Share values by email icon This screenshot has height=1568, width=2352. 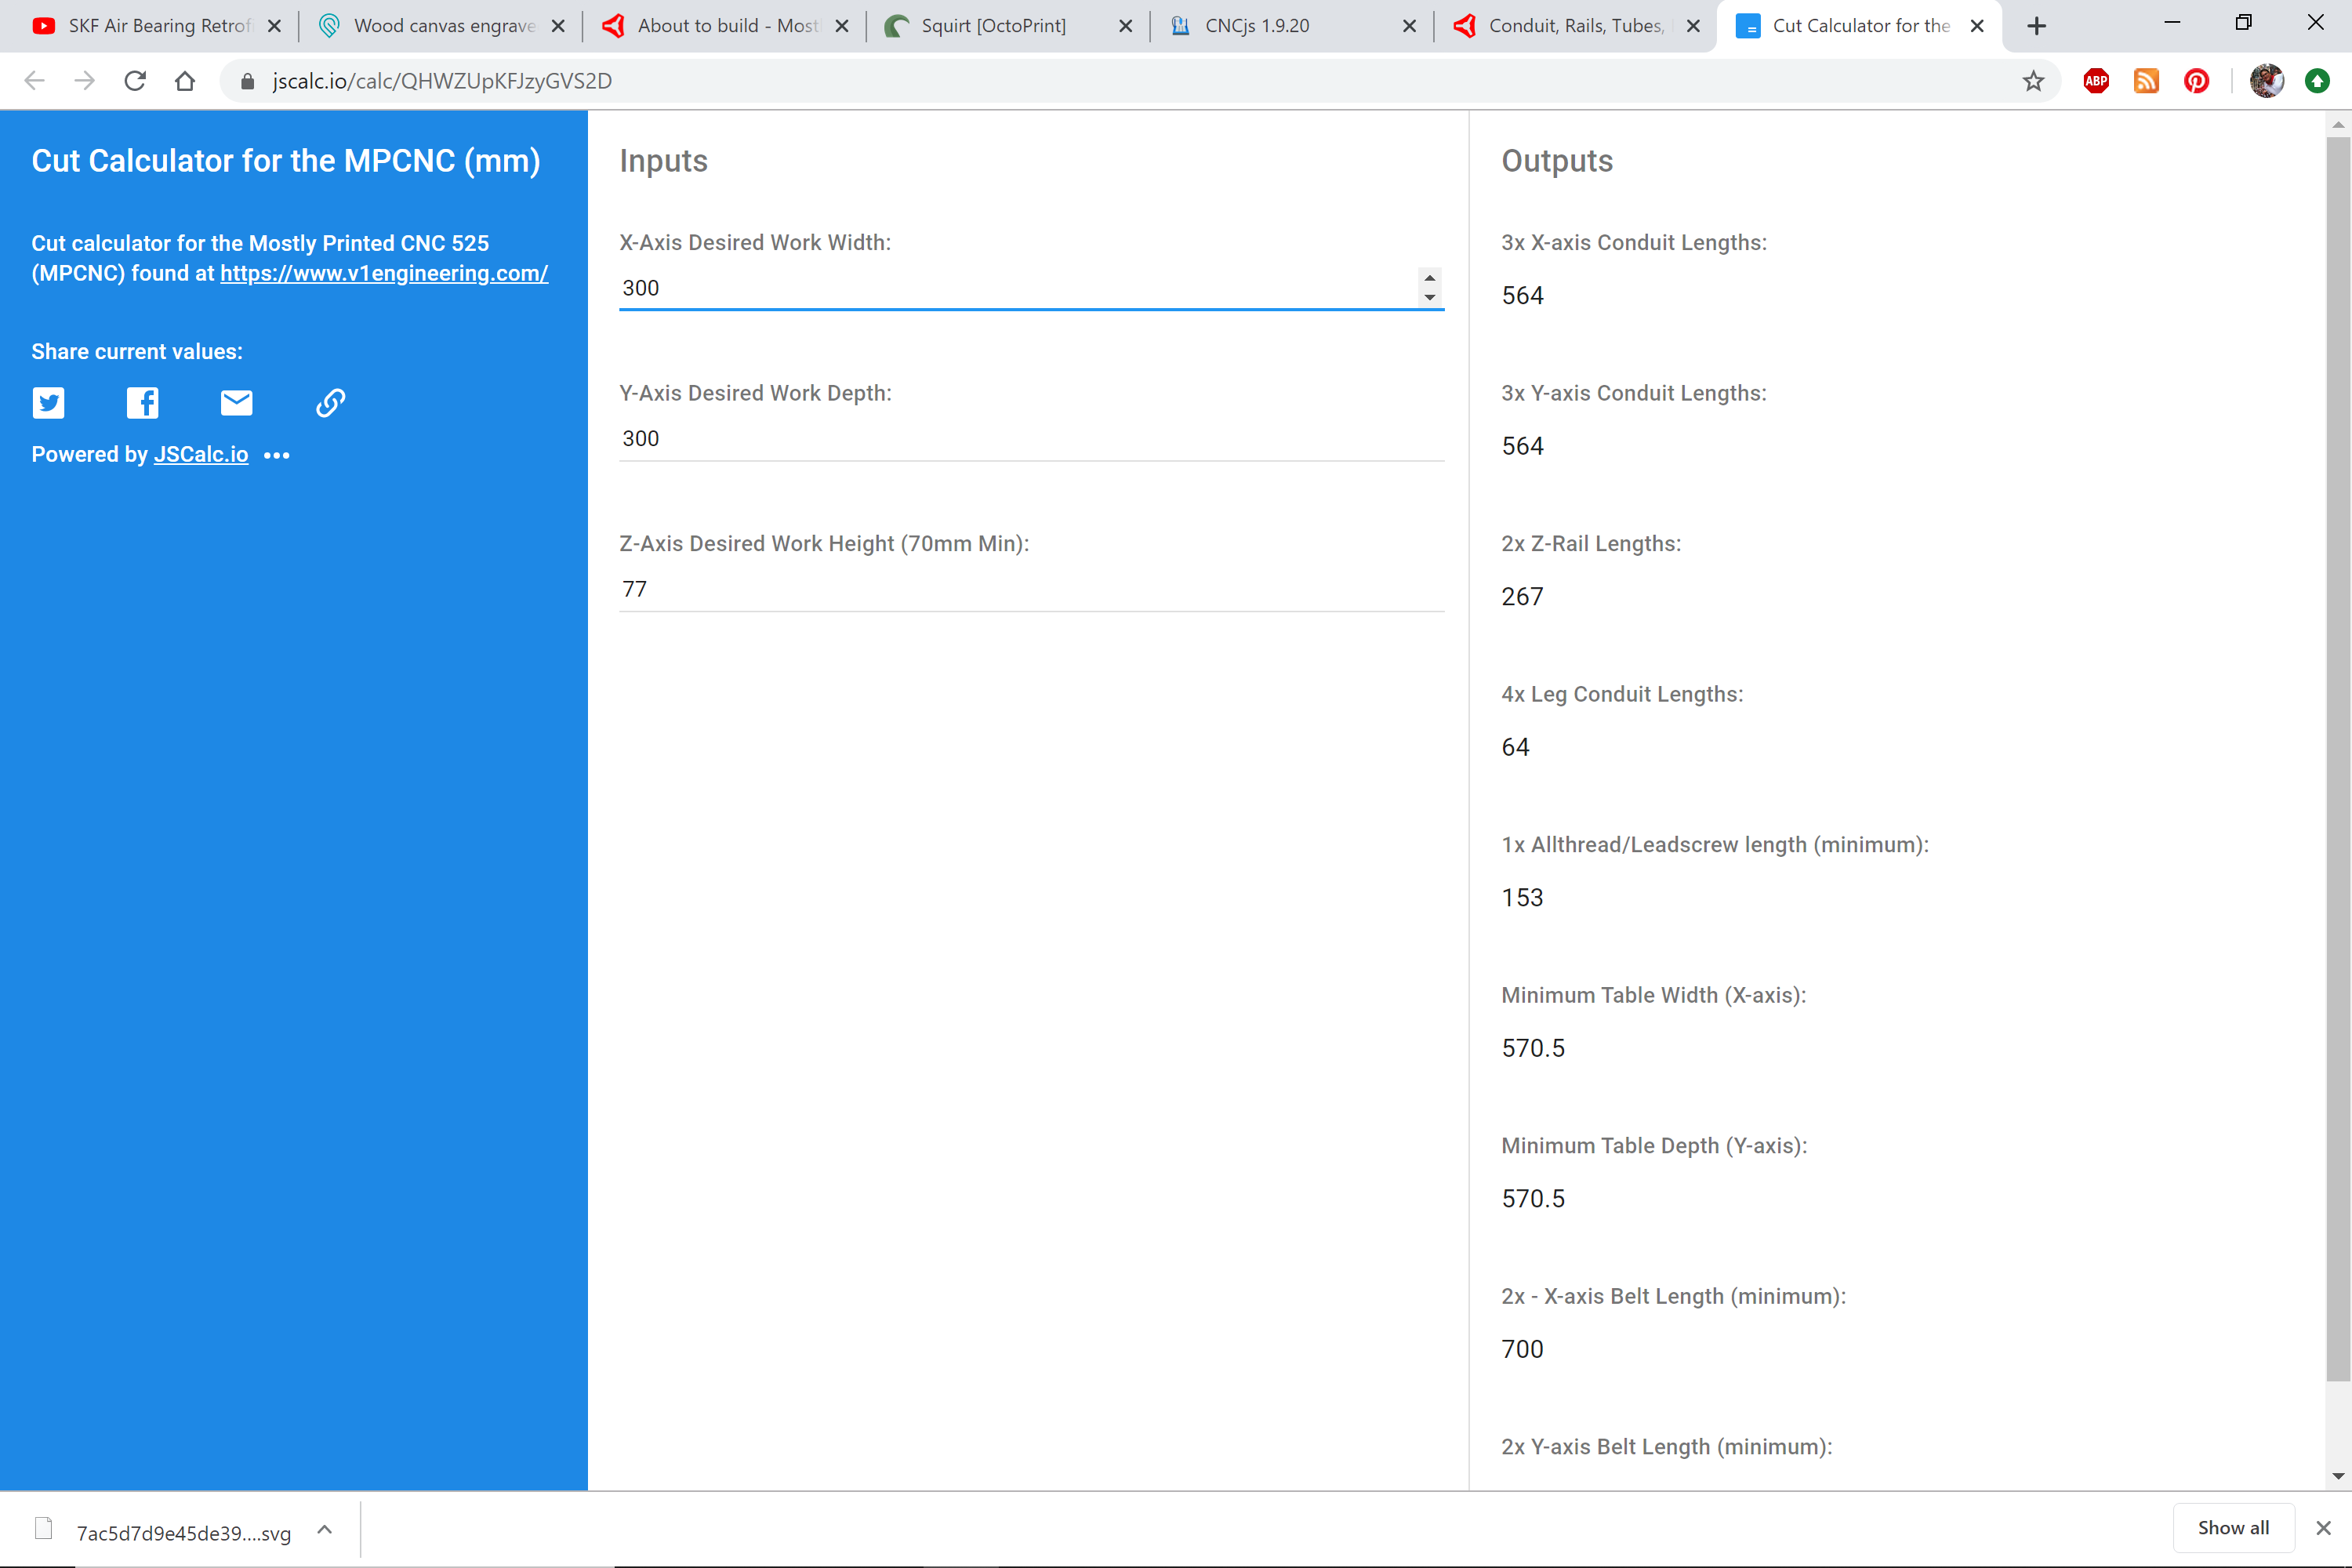(236, 403)
